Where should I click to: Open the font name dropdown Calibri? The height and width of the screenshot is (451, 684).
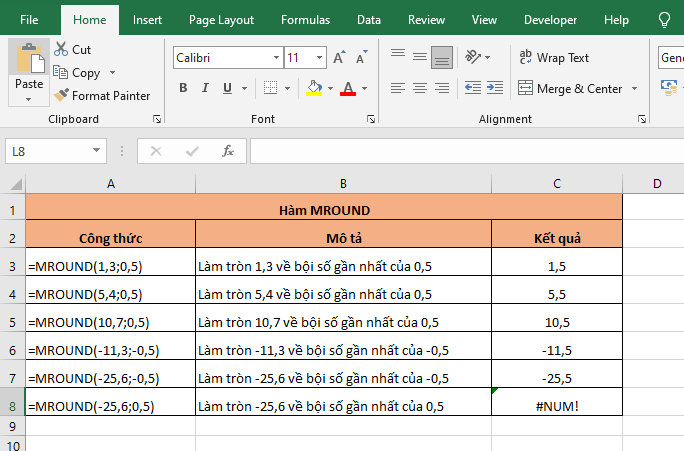(276, 58)
